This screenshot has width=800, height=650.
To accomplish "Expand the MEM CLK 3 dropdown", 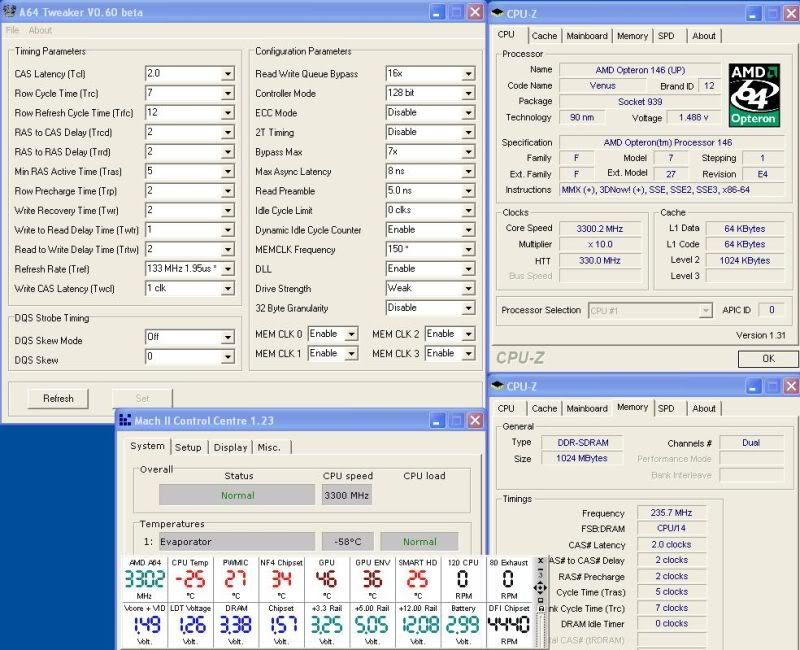I will tap(468, 354).
